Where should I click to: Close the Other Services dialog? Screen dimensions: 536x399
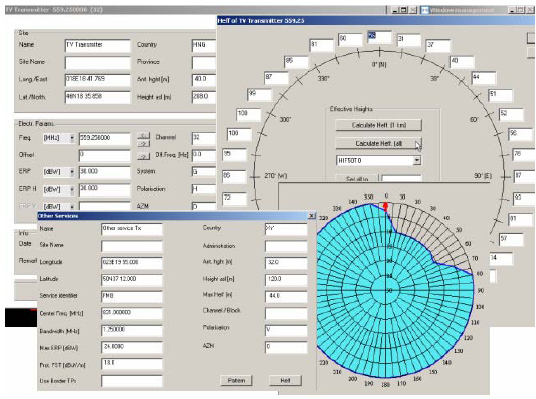pos(311,216)
